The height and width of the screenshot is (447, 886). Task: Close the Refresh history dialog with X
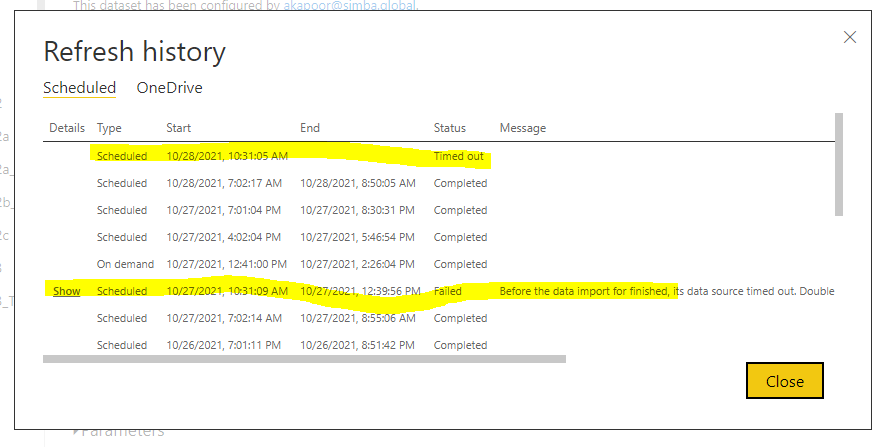850,37
